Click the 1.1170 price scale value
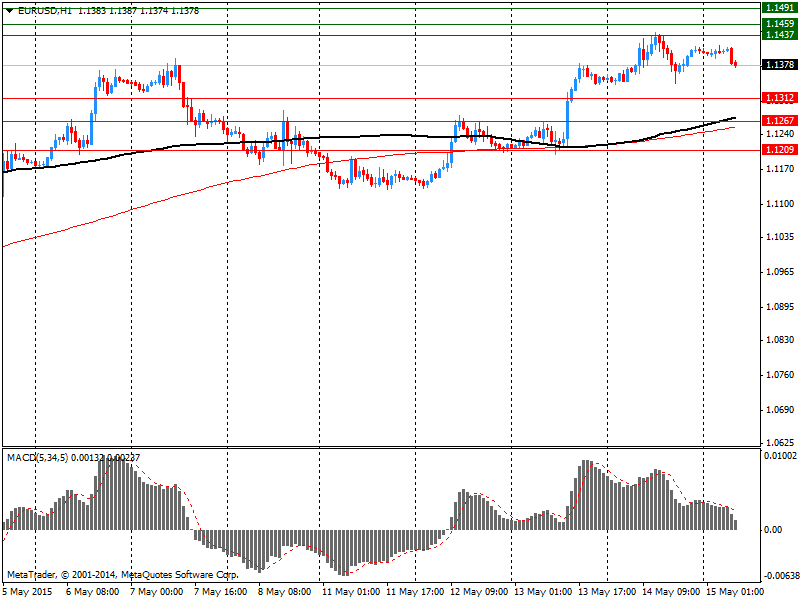 click(x=780, y=169)
